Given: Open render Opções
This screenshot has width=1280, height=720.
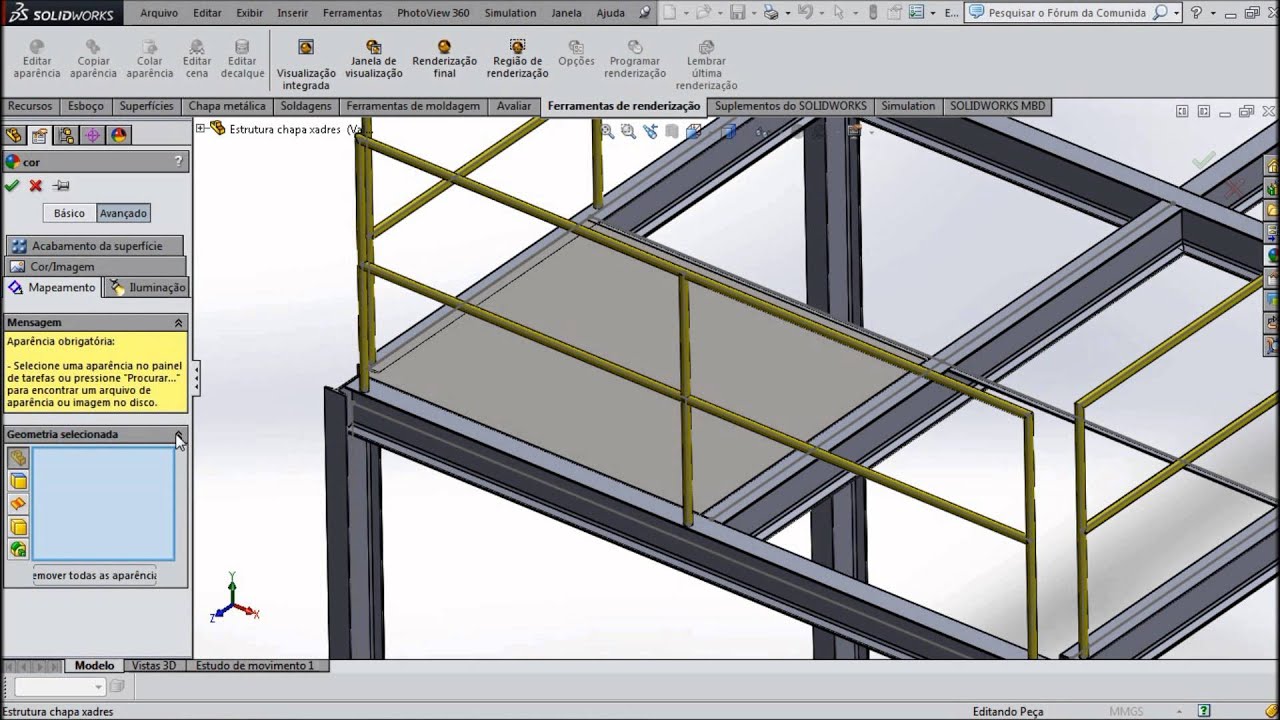Looking at the screenshot, I should point(576,54).
